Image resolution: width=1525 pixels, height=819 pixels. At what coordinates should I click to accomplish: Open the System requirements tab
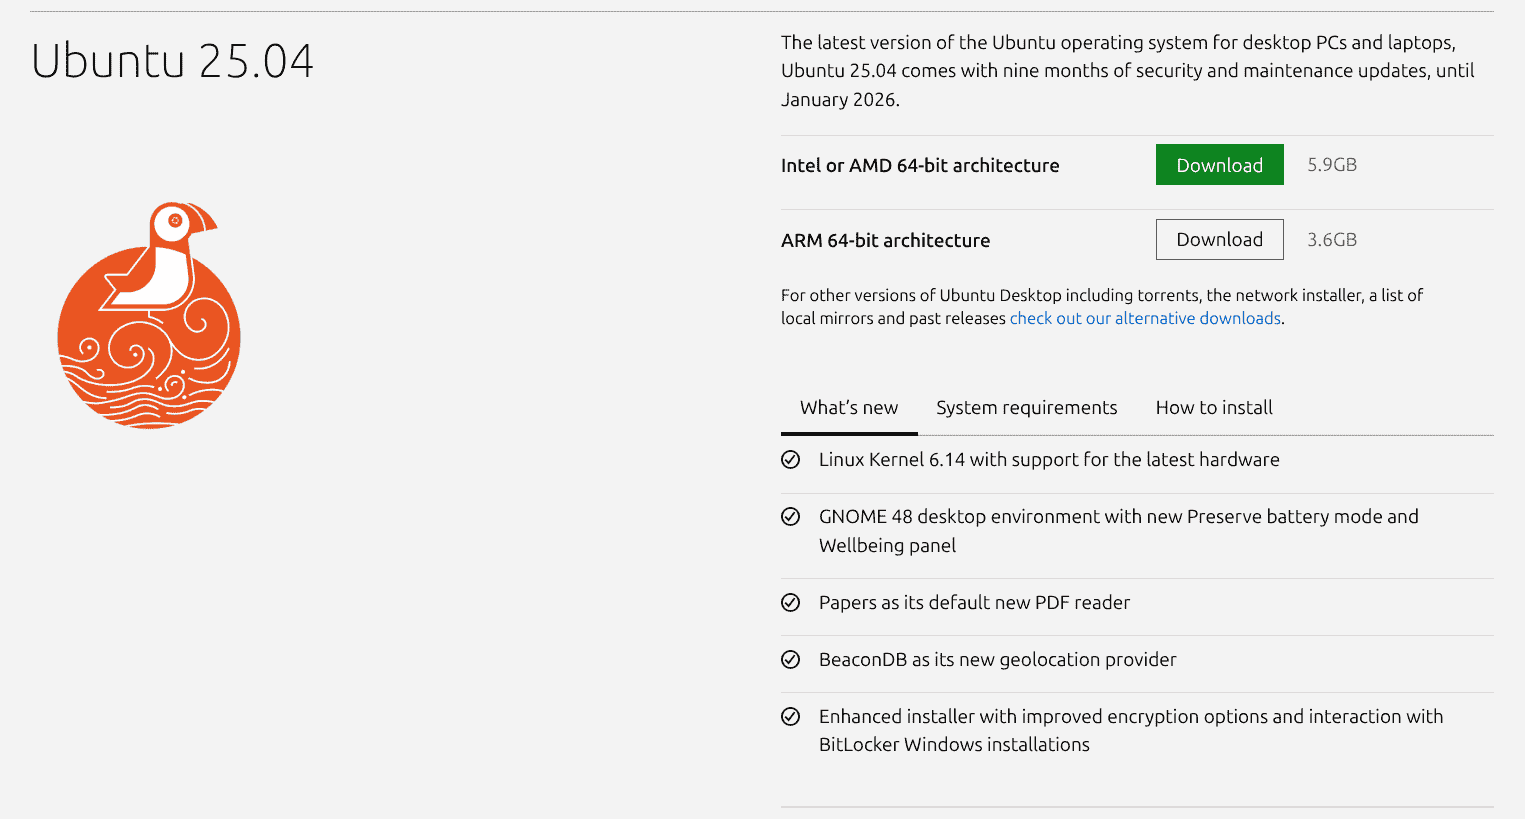[x=1026, y=408]
